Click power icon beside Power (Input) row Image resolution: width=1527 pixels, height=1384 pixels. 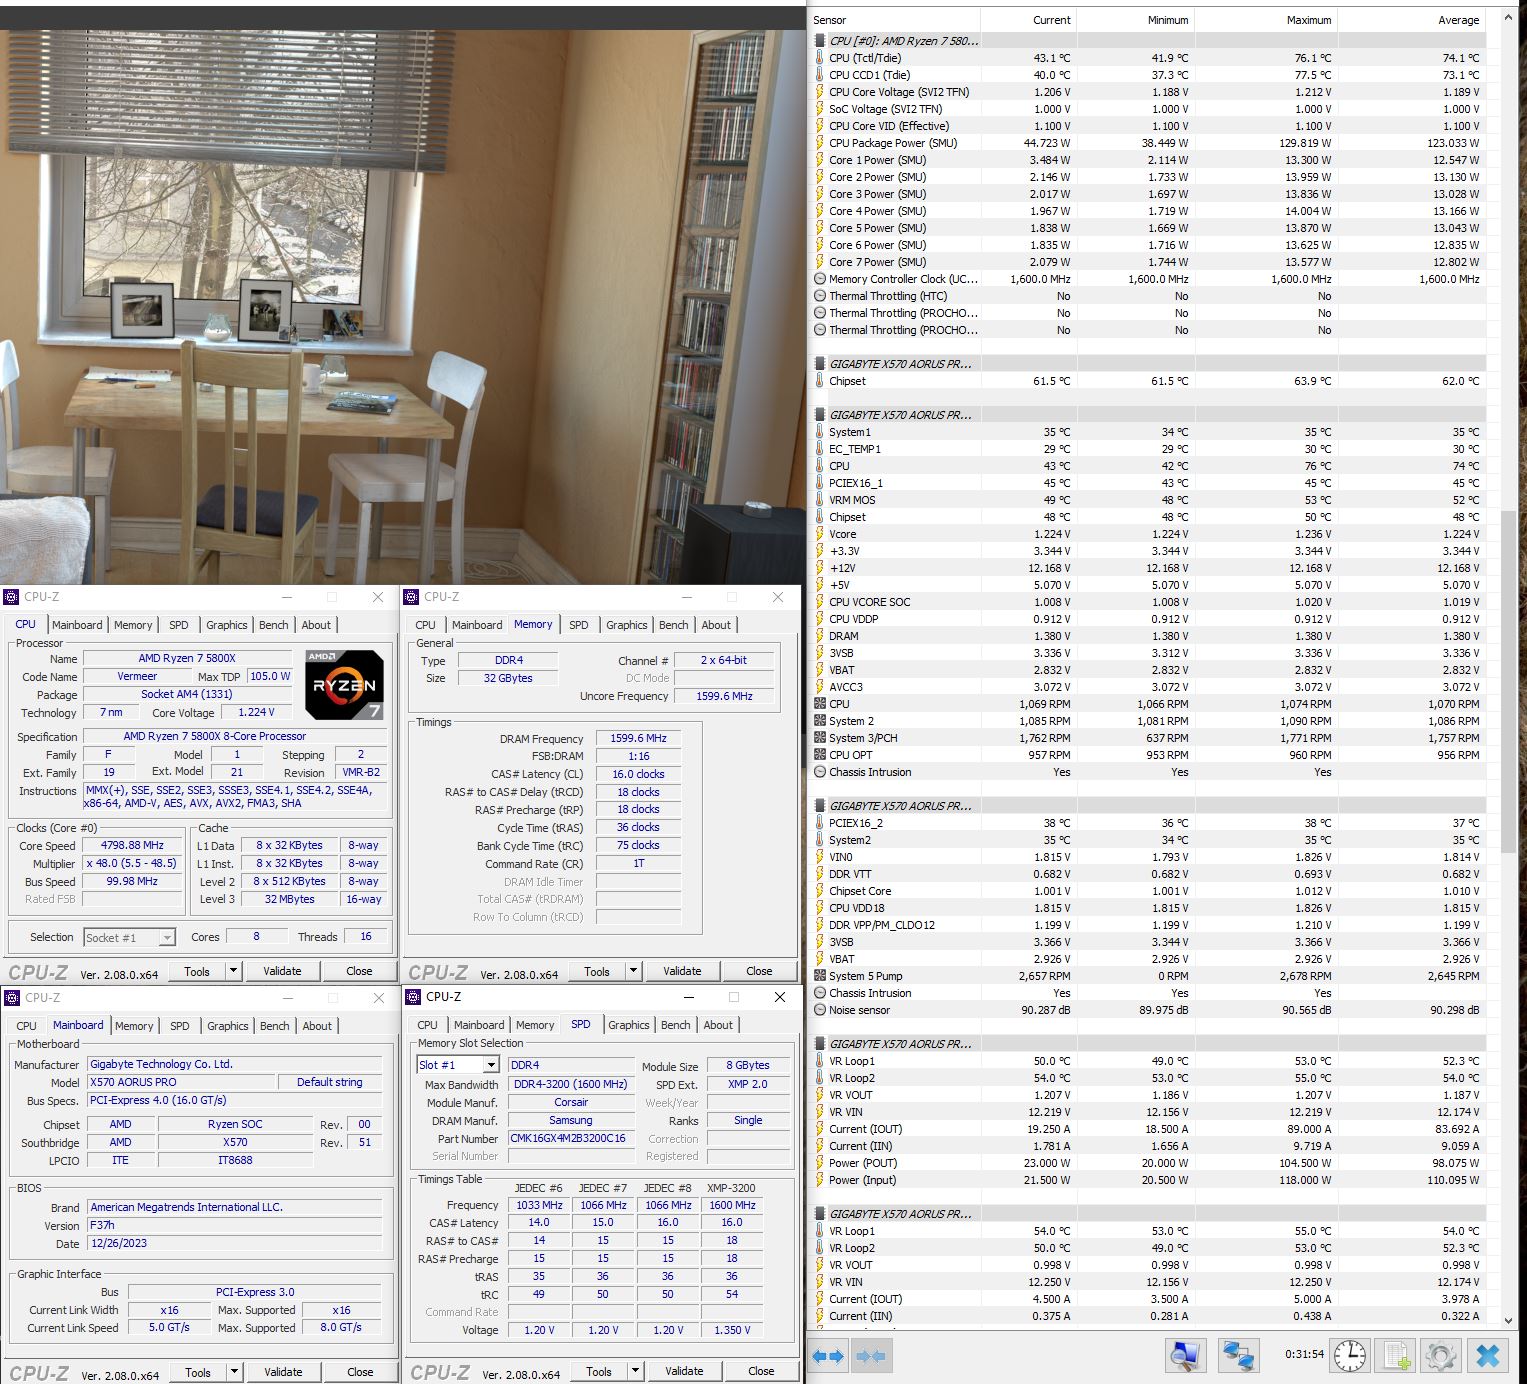click(x=820, y=1180)
